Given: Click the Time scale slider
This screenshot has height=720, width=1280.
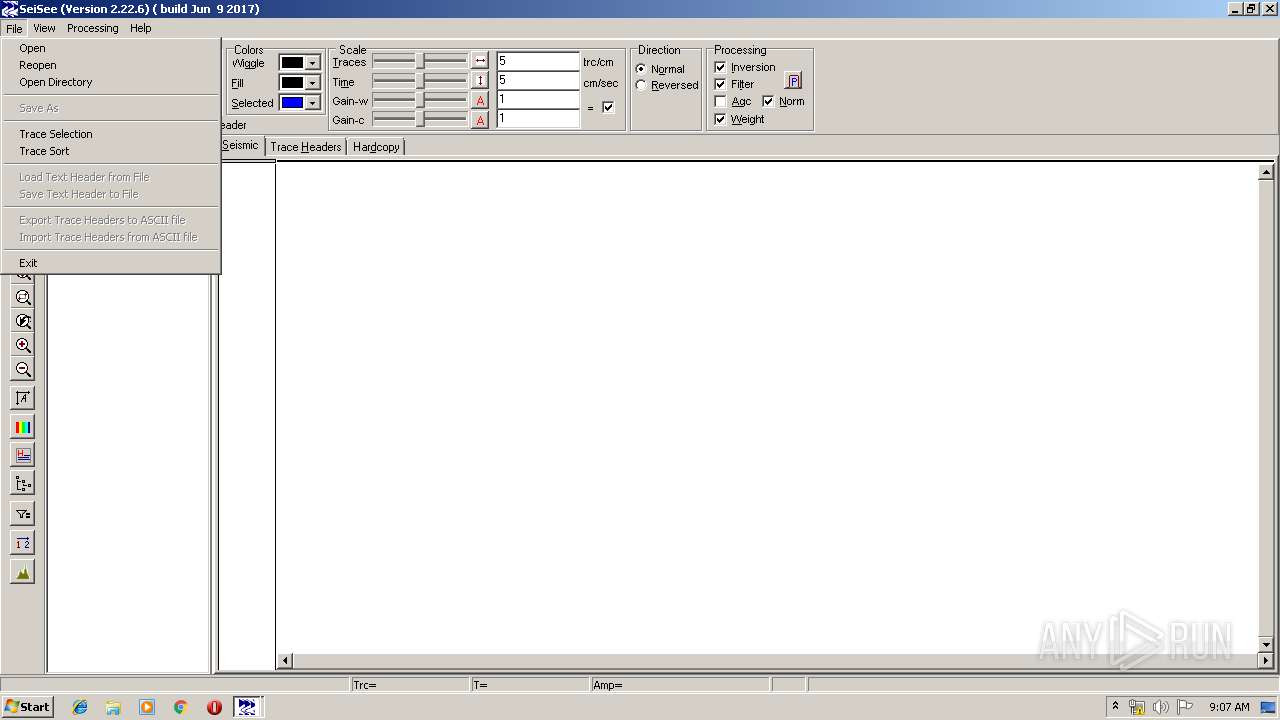Looking at the screenshot, I should click(420, 81).
